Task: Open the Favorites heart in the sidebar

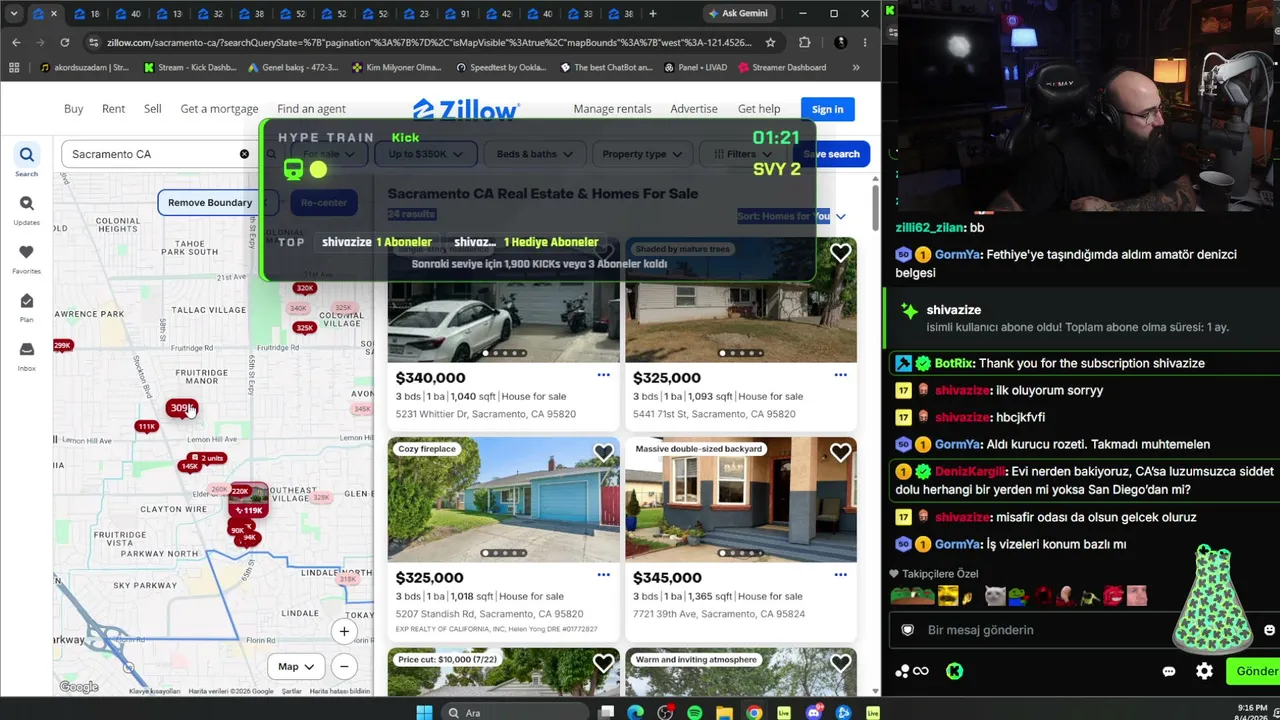Action: 26,258
